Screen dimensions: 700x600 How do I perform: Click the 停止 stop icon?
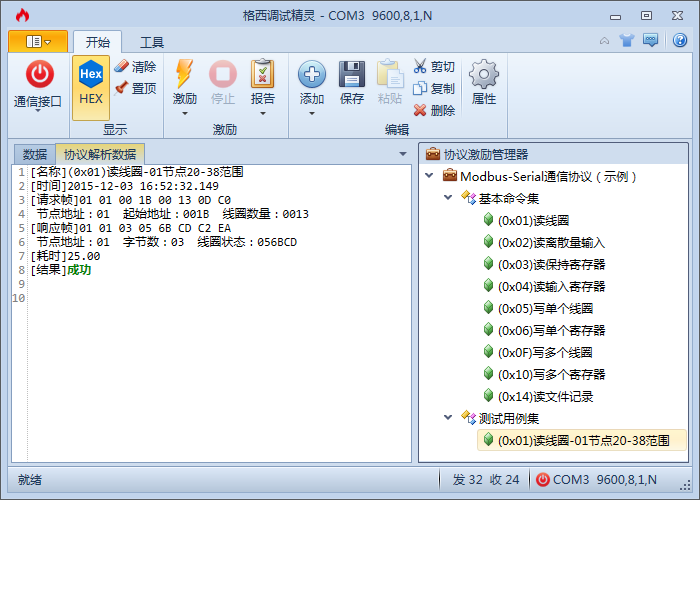(x=223, y=74)
